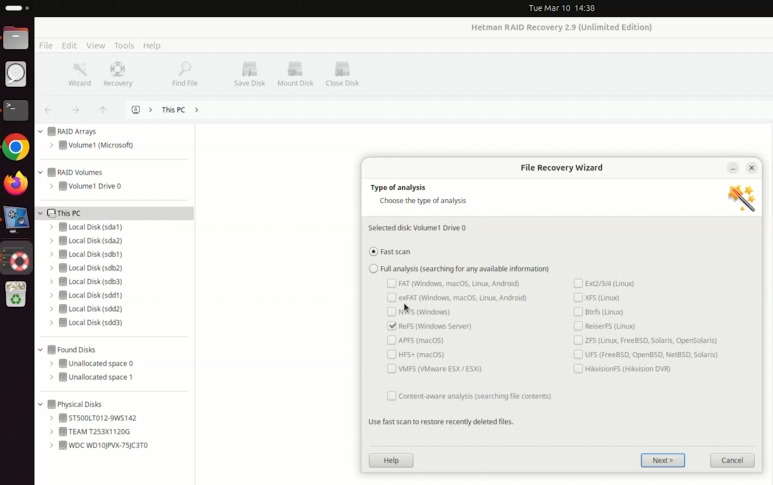Enable Content-aware analysis checkbox

[391, 396]
